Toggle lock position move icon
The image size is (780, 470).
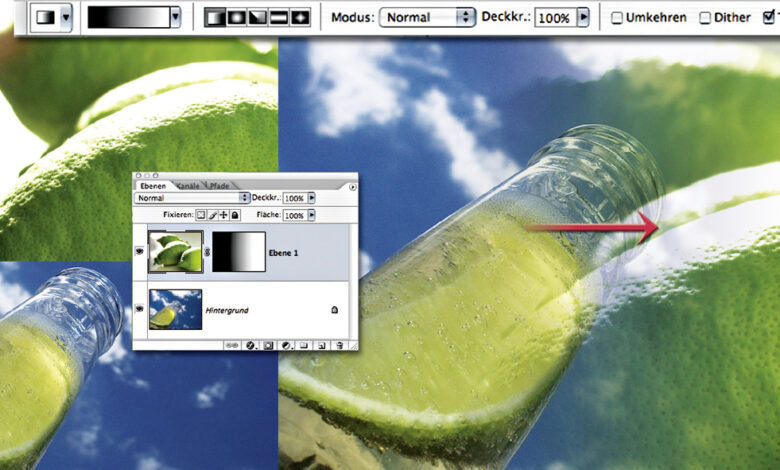tap(223, 215)
